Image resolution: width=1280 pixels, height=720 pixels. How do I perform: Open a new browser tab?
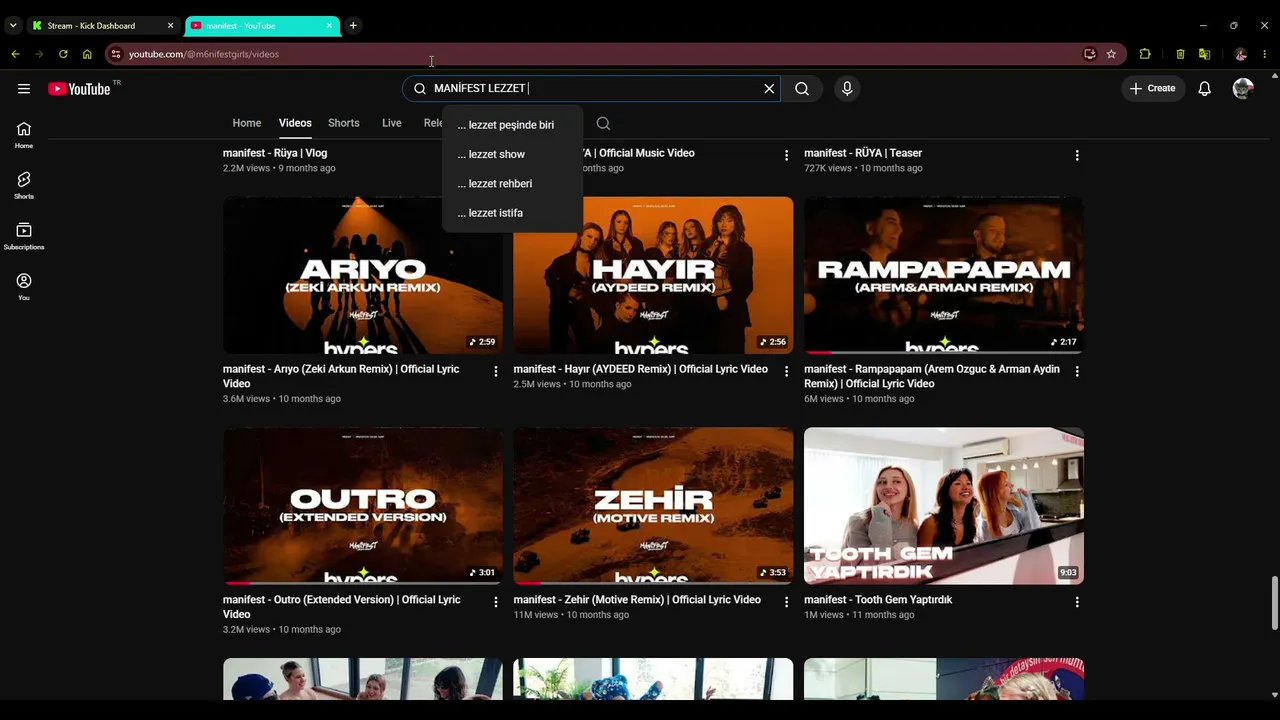click(x=353, y=25)
